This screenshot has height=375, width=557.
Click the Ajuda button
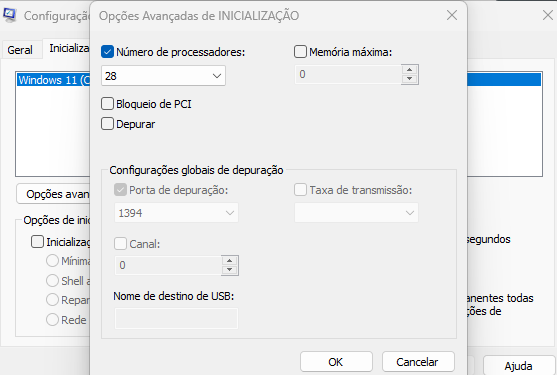(x=518, y=366)
